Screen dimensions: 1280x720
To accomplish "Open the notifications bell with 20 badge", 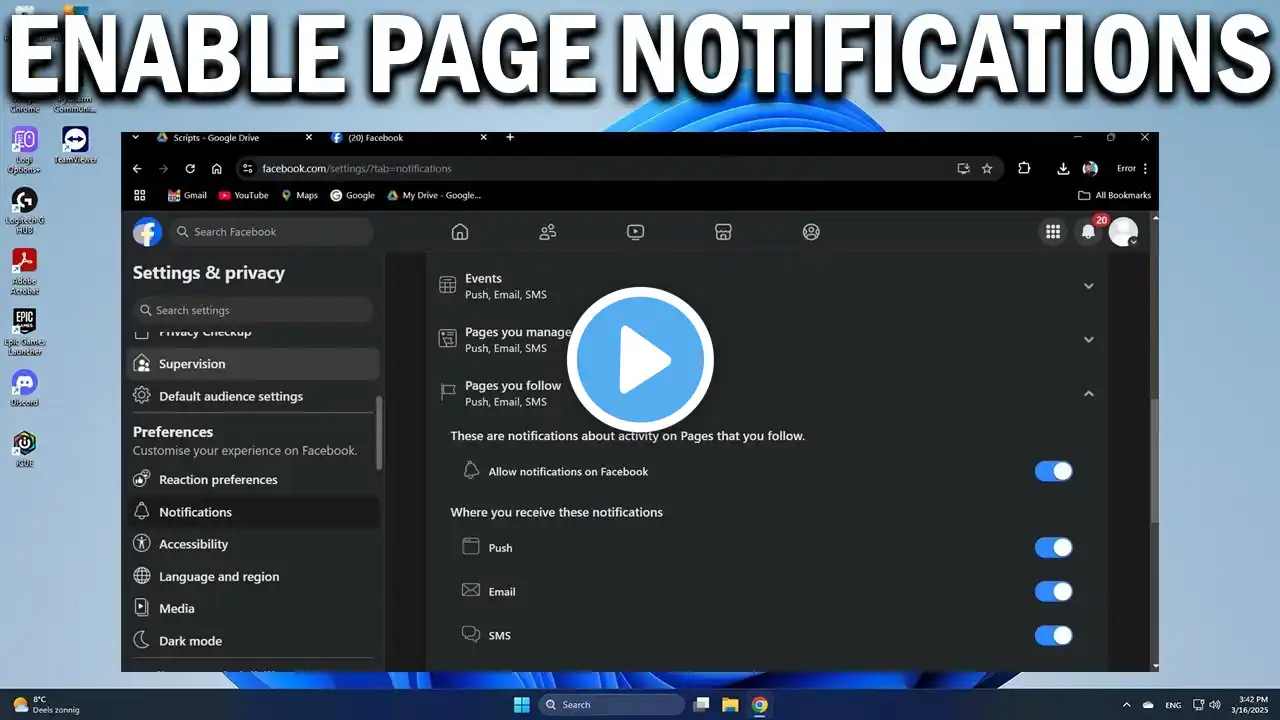I will pyautogui.click(x=1088, y=232).
